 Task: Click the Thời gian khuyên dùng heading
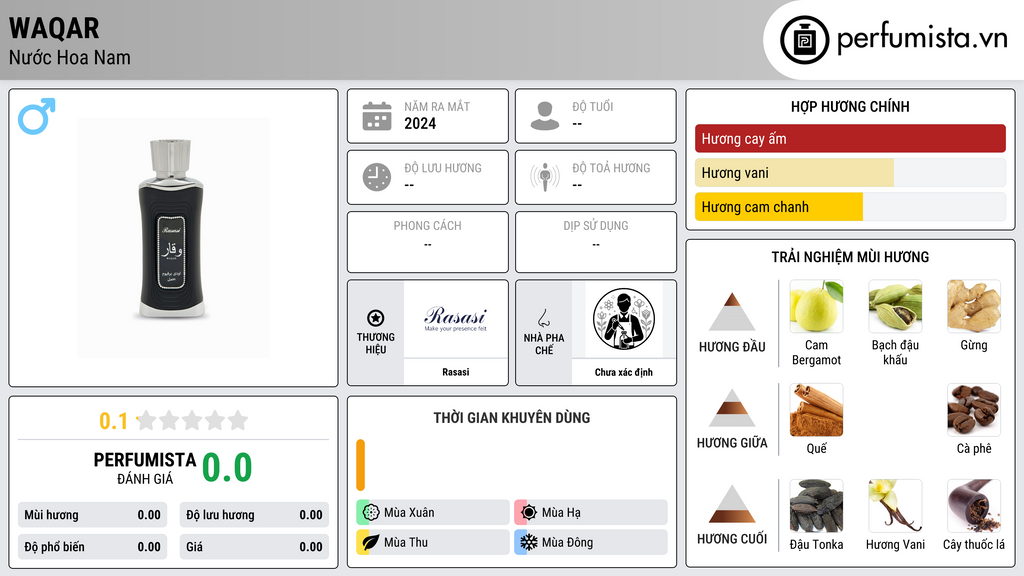[x=512, y=418]
